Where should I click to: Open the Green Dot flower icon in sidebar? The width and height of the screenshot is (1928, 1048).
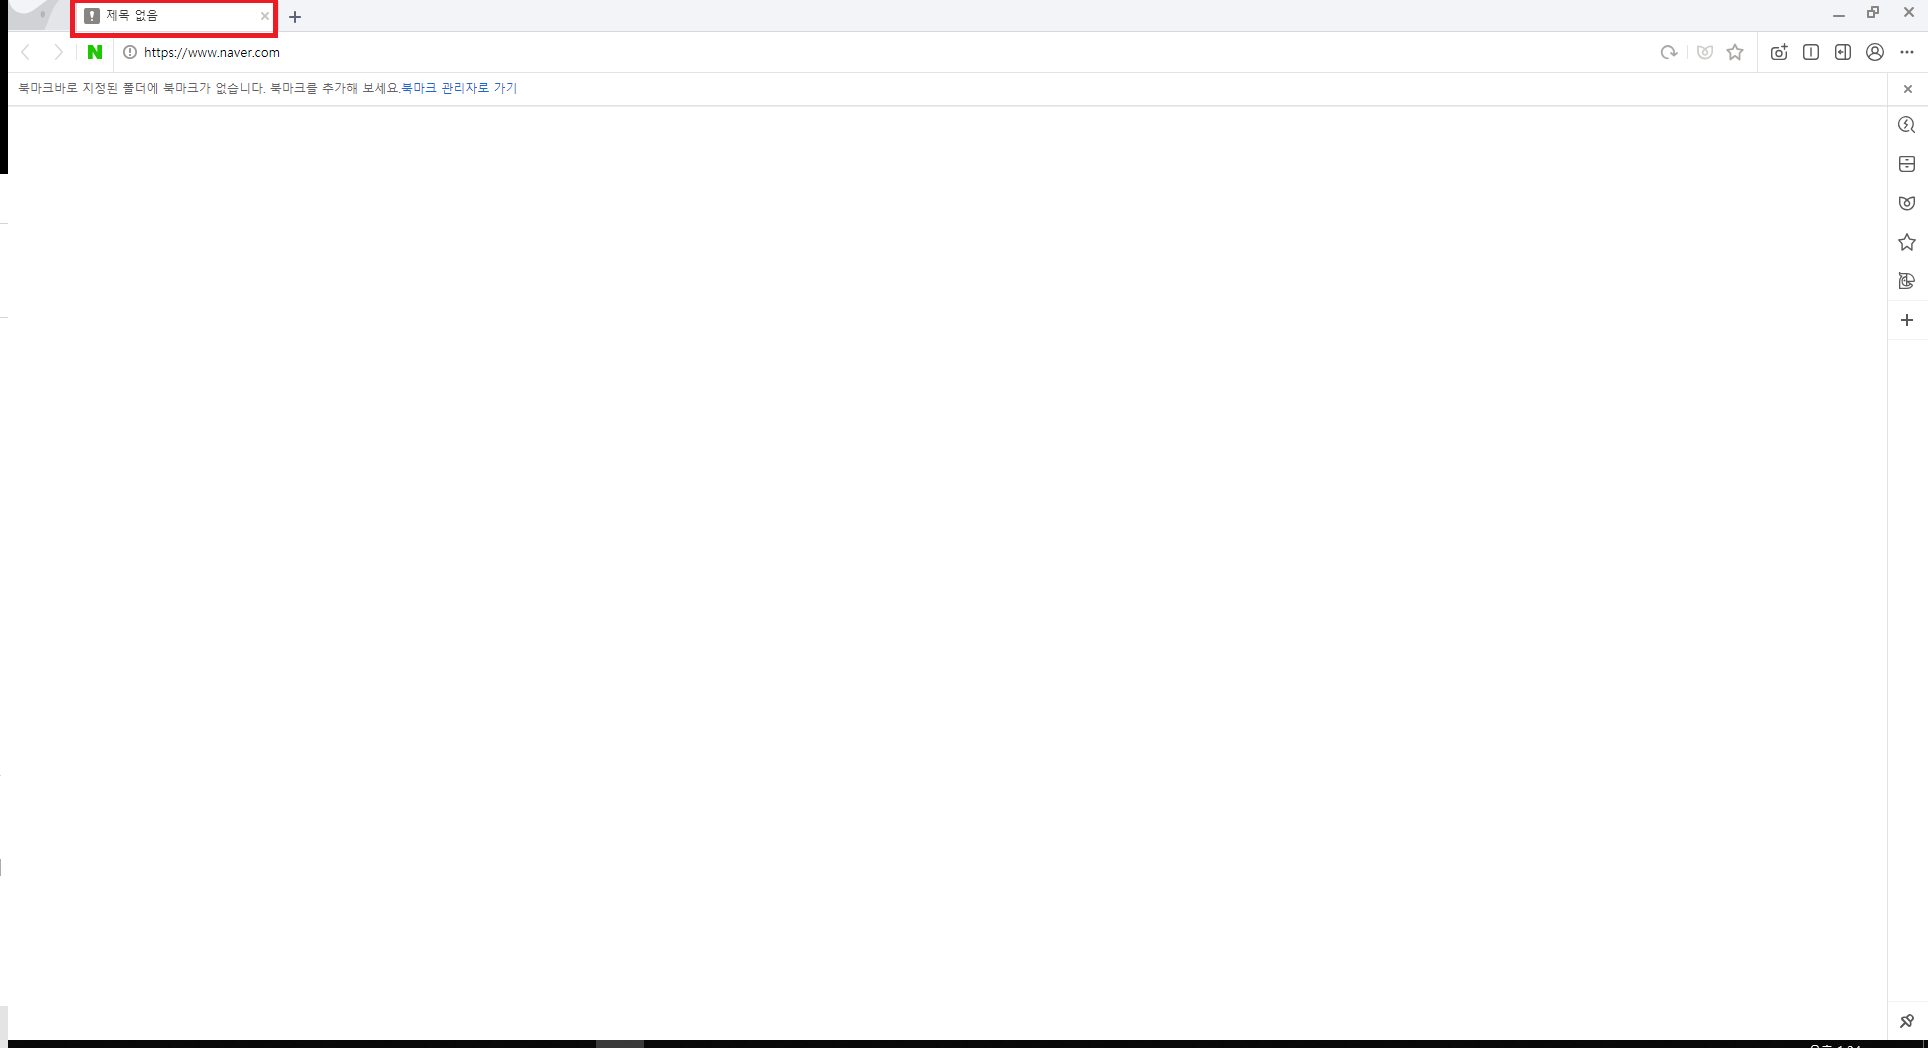1907,203
